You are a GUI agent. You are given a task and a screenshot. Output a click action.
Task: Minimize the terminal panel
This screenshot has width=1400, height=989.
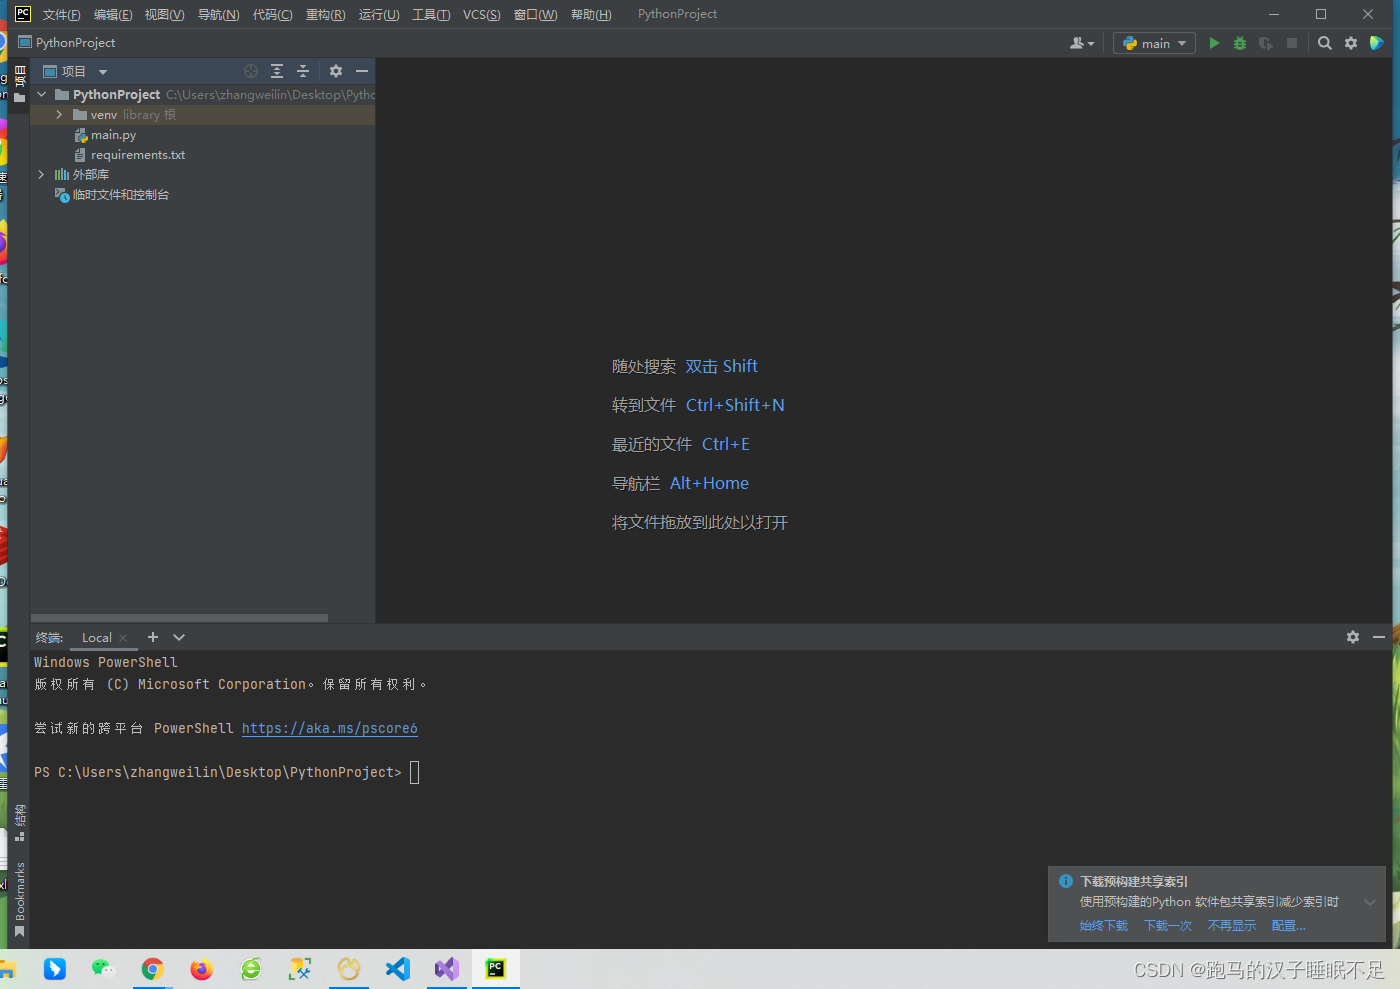[1379, 637]
